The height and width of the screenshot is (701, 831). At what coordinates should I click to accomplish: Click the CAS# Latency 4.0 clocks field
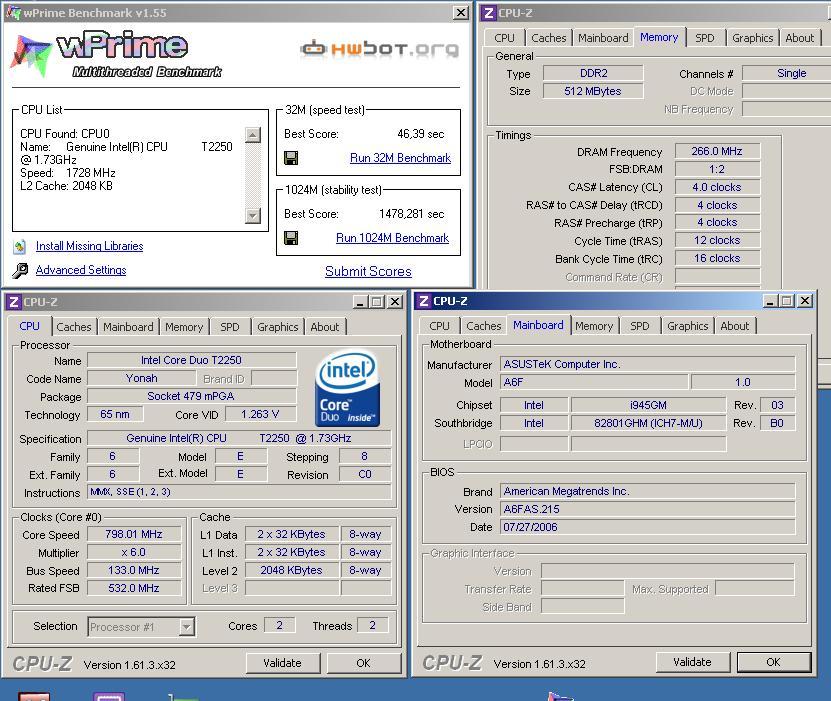tap(717, 188)
